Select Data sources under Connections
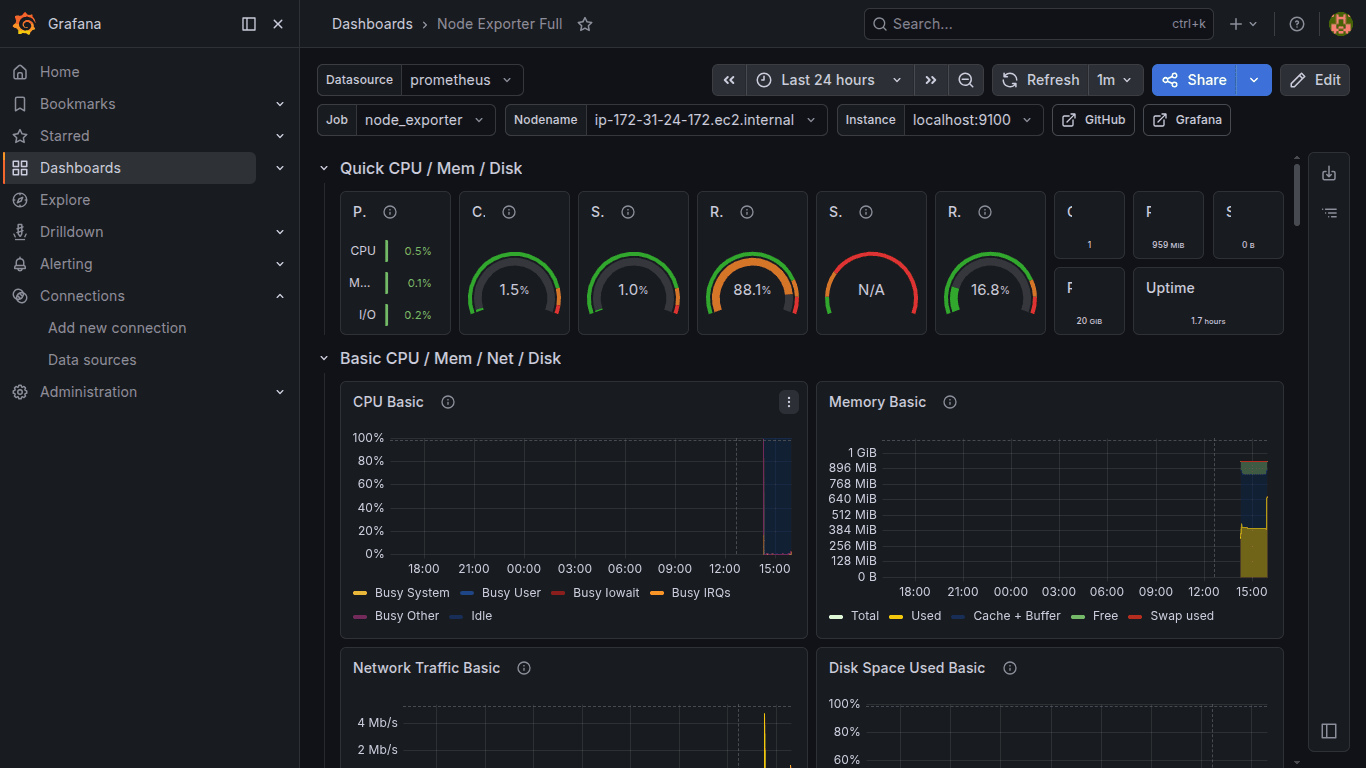 92,360
